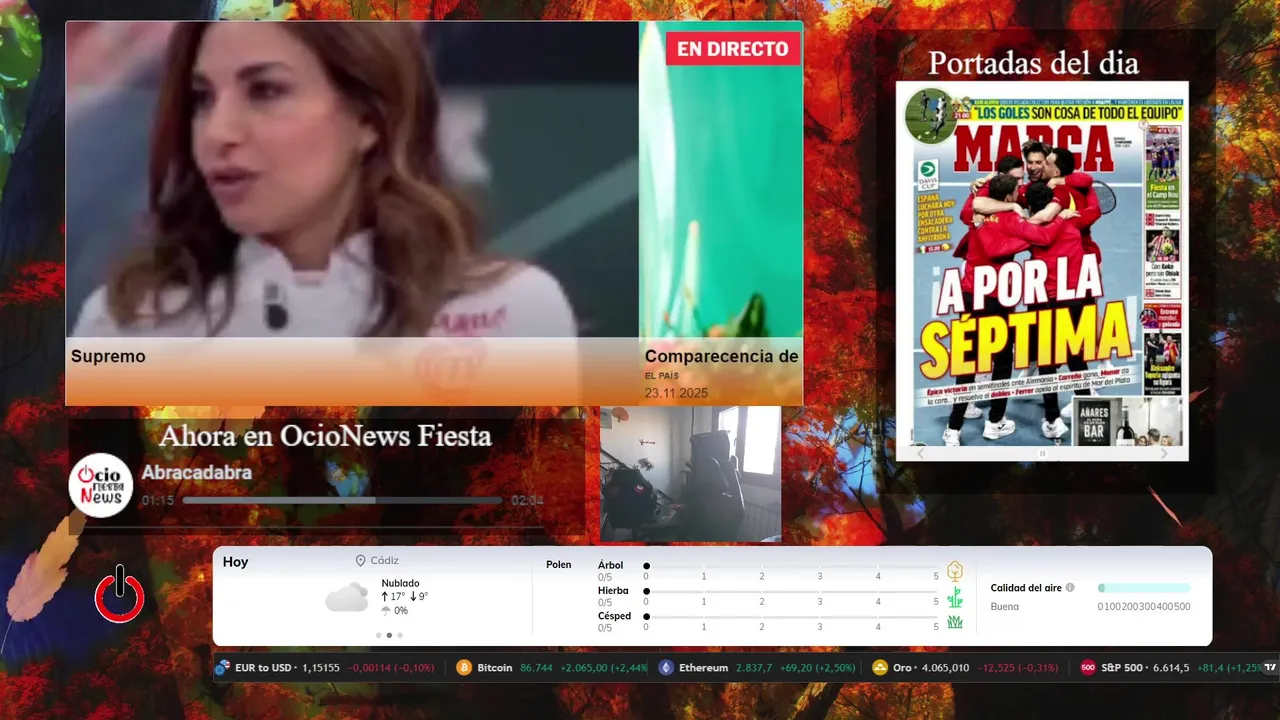The width and height of the screenshot is (1280, 720).
Task: Click the OcioNews Fiesta round logo
Action: (x=101, y=485)
